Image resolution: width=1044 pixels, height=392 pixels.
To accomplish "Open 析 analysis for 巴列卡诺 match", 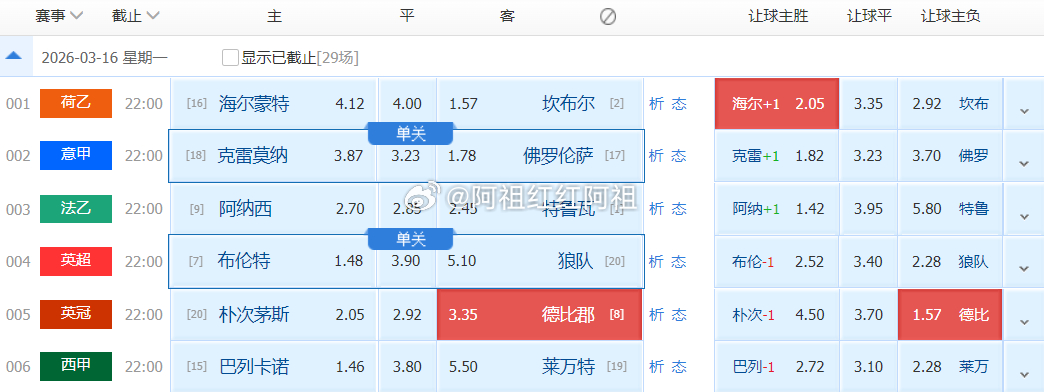I will (x=656, y=367).
